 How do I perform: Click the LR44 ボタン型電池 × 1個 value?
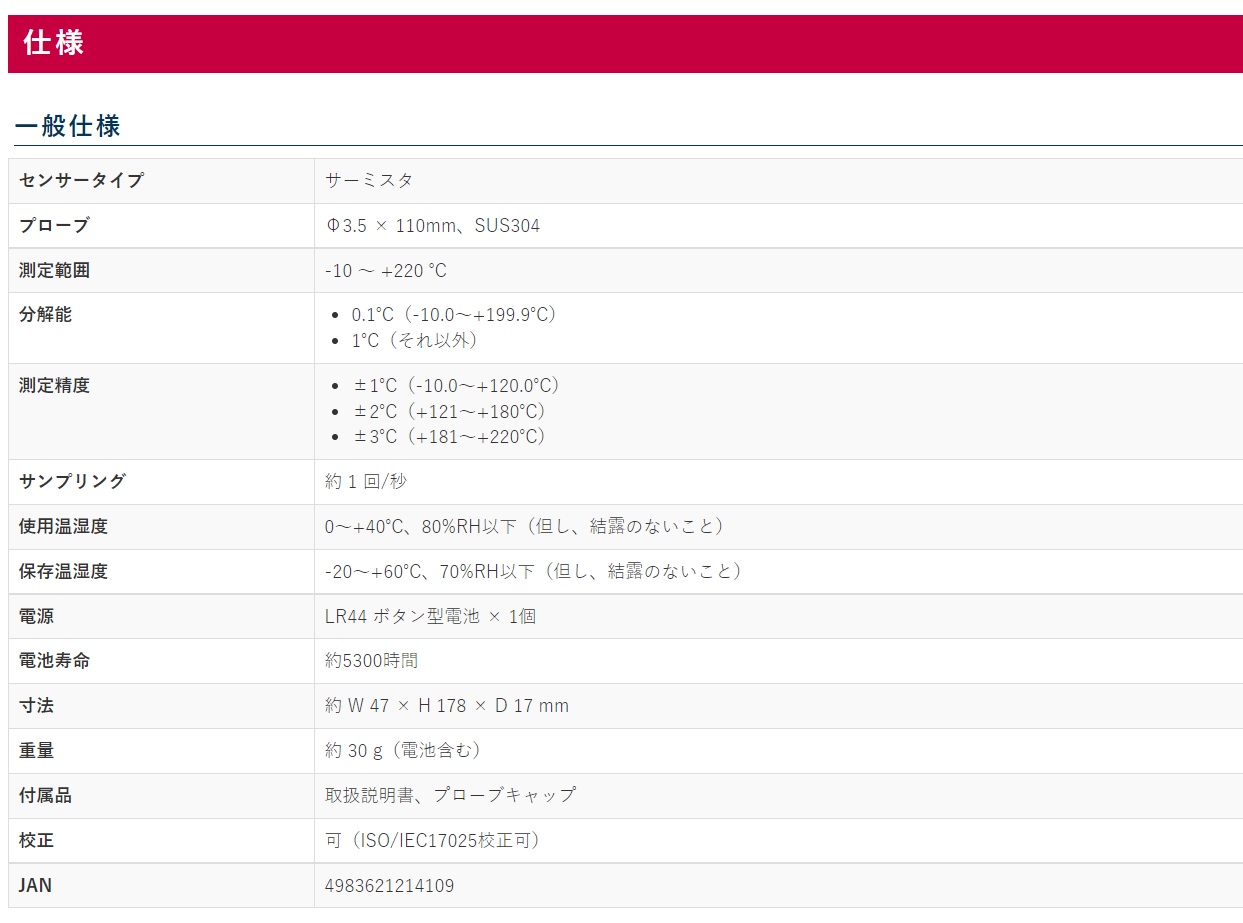(x=431, y=617)
